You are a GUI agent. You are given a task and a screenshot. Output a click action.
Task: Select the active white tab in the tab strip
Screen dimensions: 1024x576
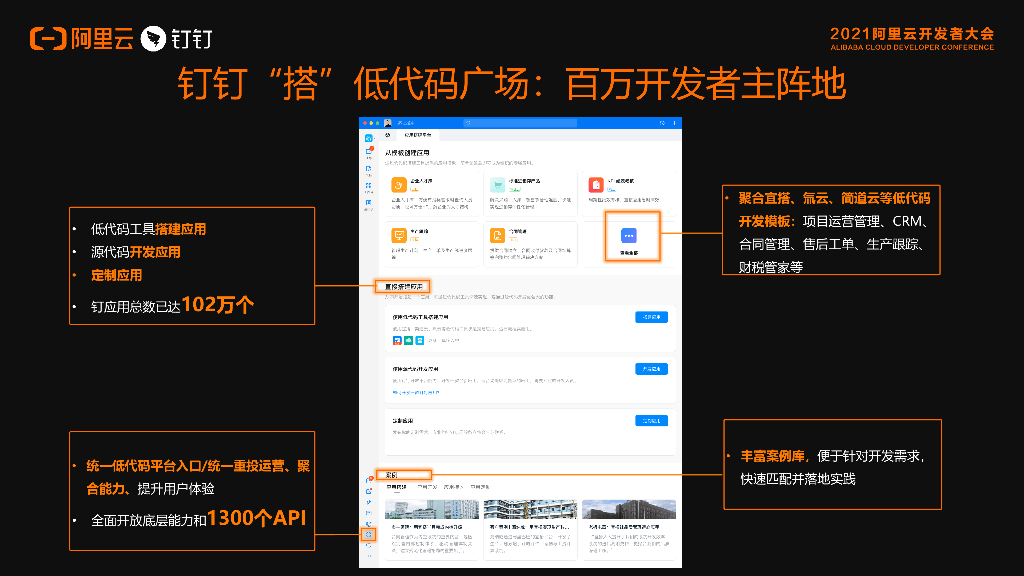point(418,135)
